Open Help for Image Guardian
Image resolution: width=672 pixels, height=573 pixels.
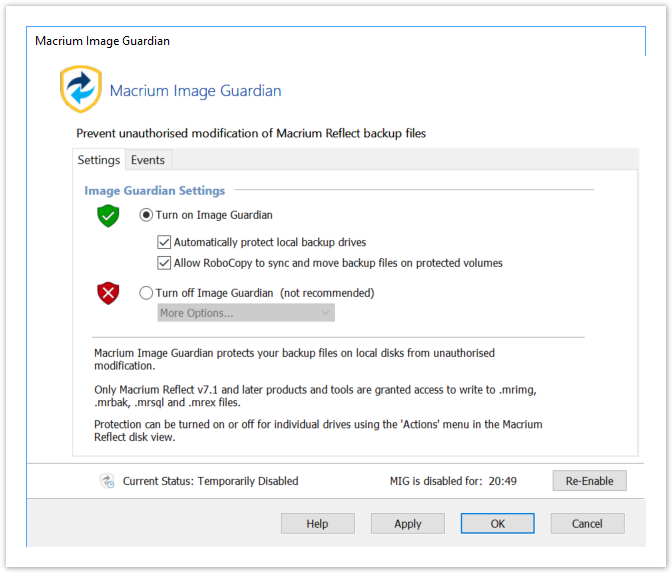318,524
